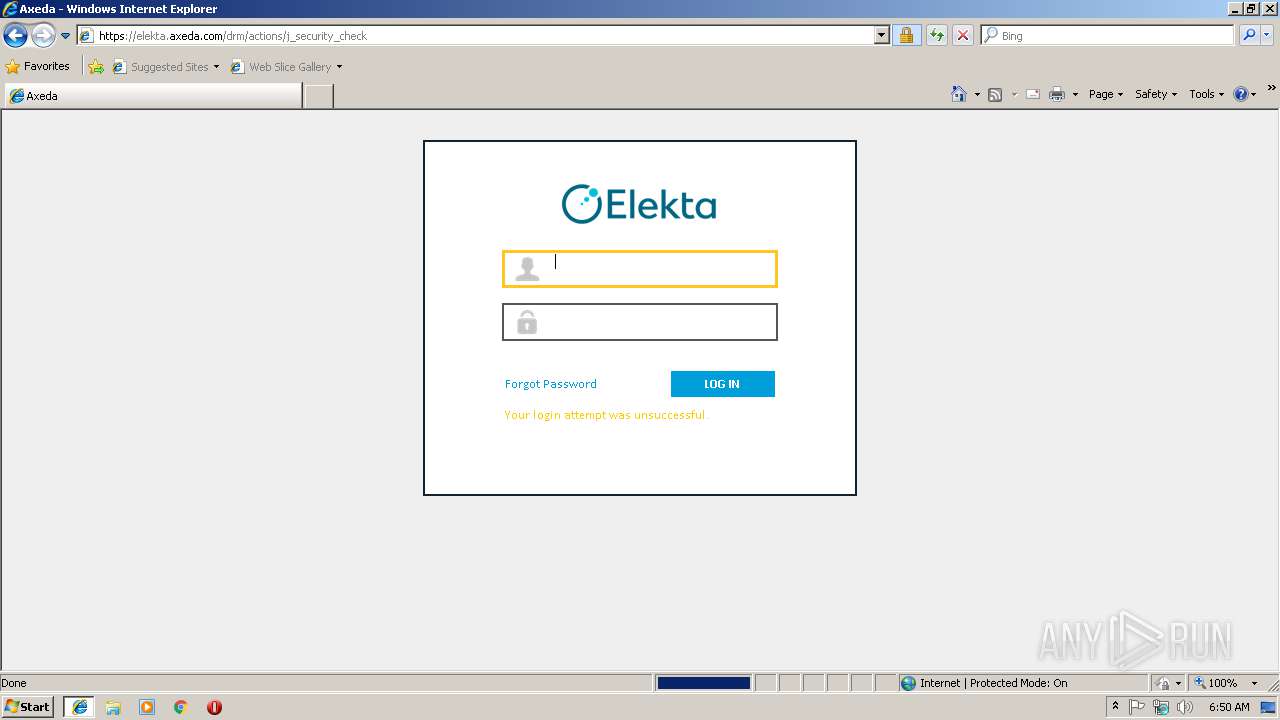Click the Elekta logo

(639, 204)
